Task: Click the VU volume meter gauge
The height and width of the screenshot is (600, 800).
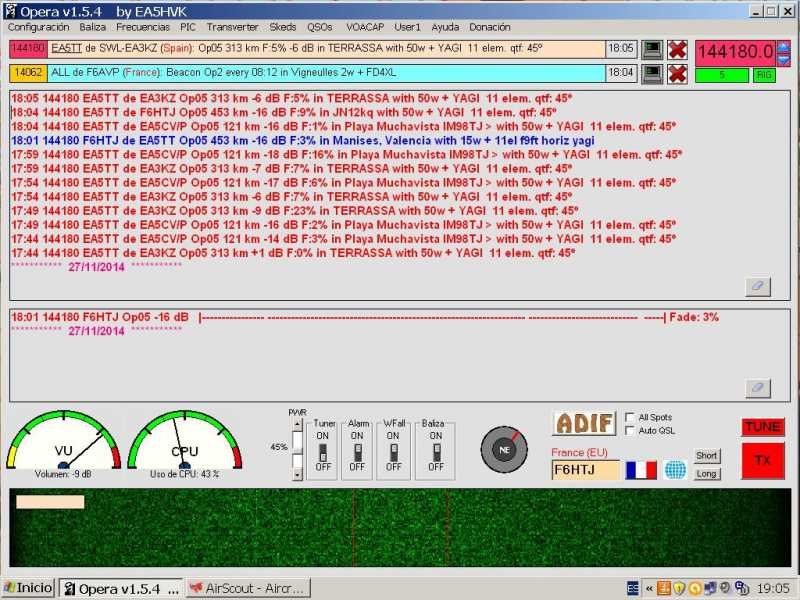Action: (63, 440)
